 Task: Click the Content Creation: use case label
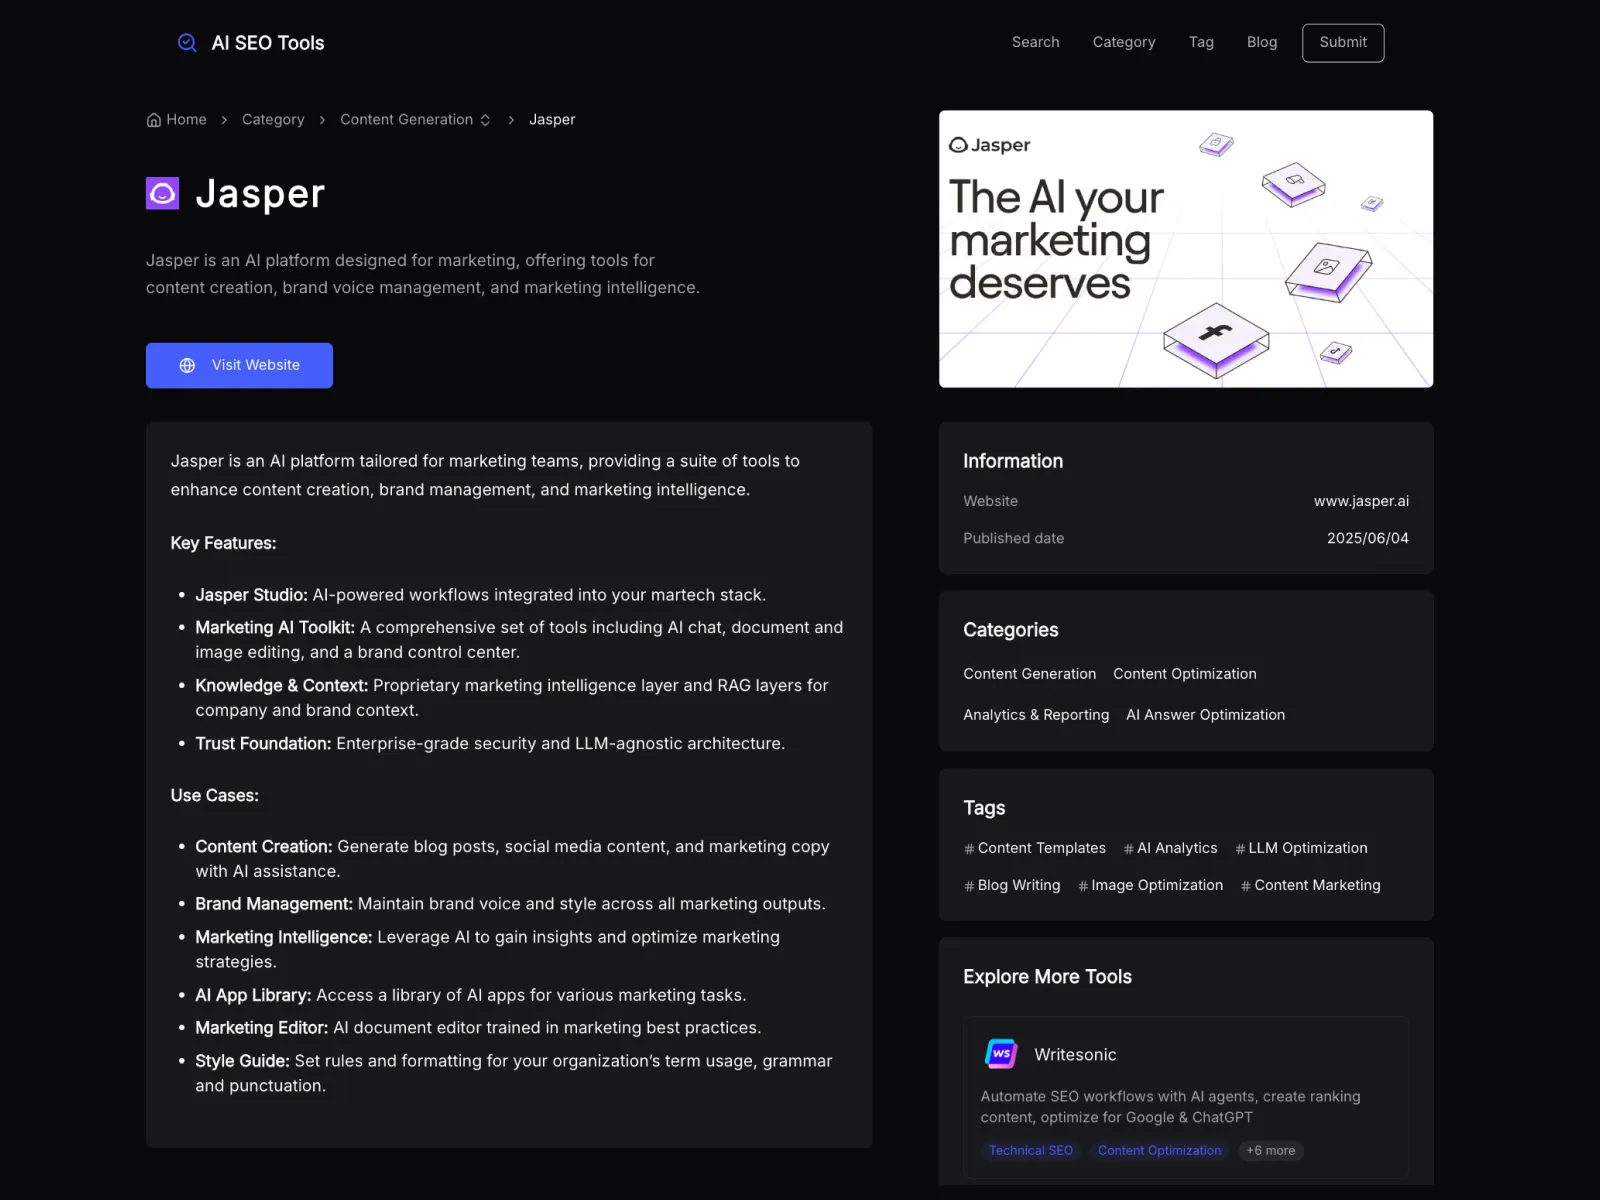click(x=264, y=847)
